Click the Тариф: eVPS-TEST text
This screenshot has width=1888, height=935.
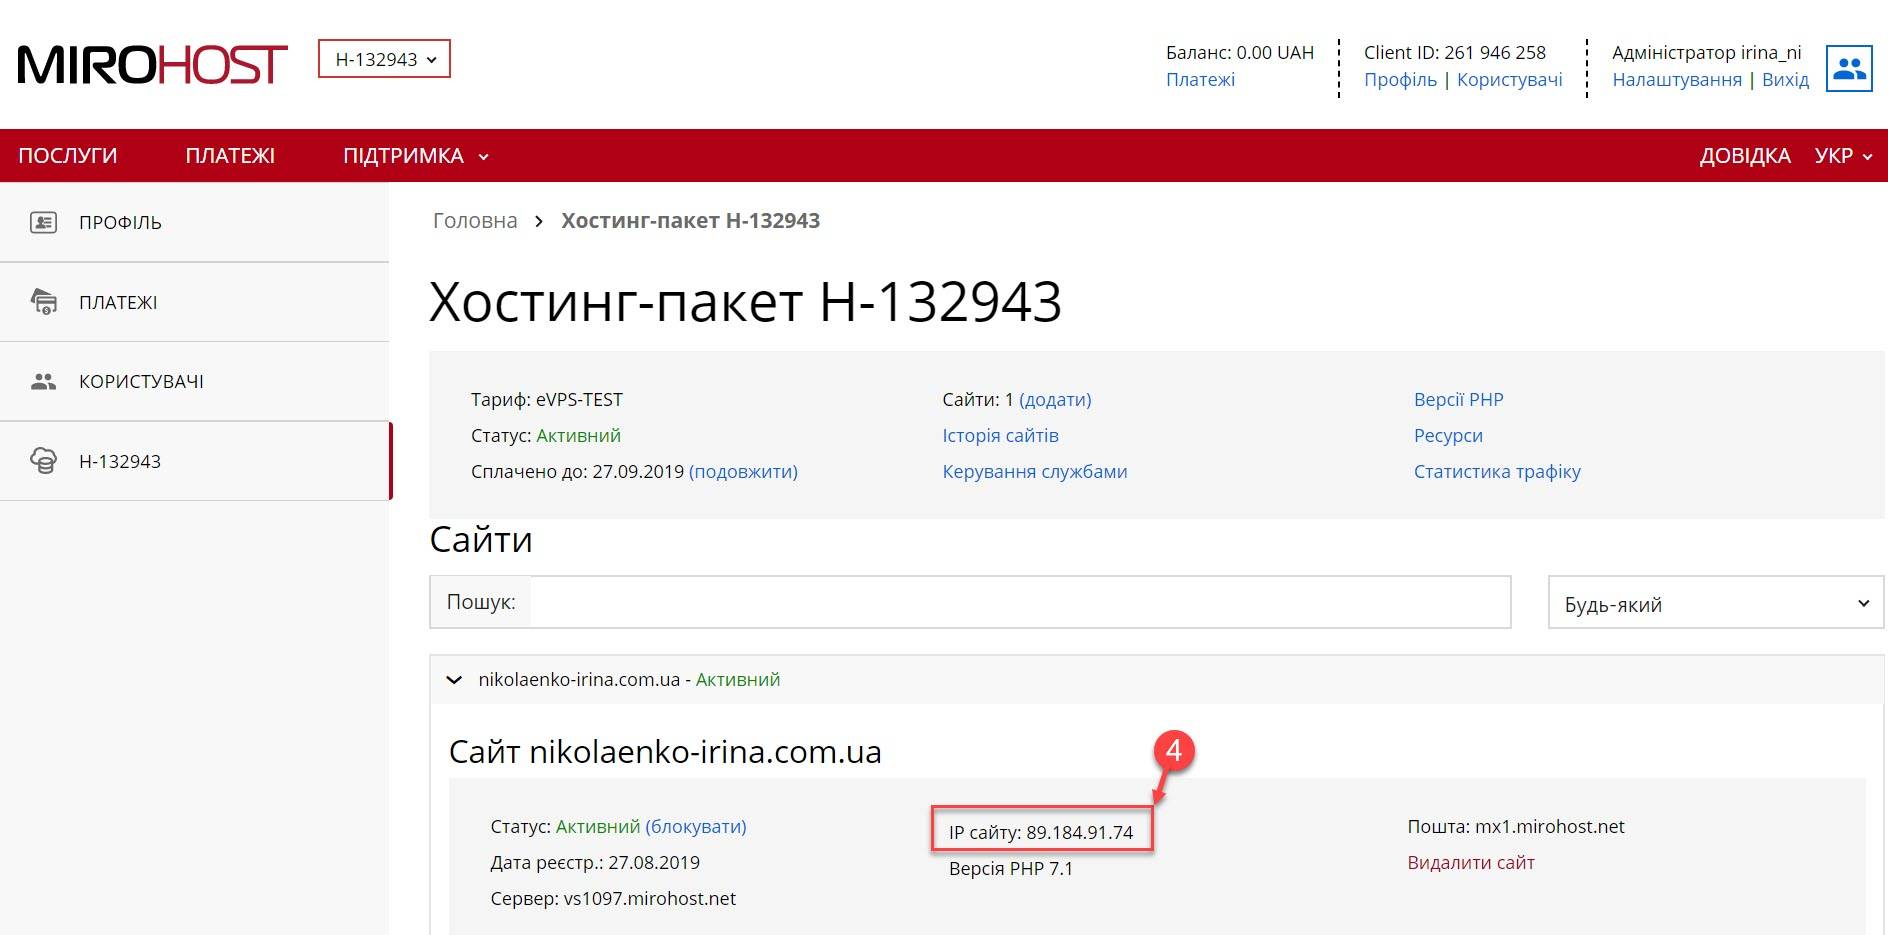(x=547, y=400)
